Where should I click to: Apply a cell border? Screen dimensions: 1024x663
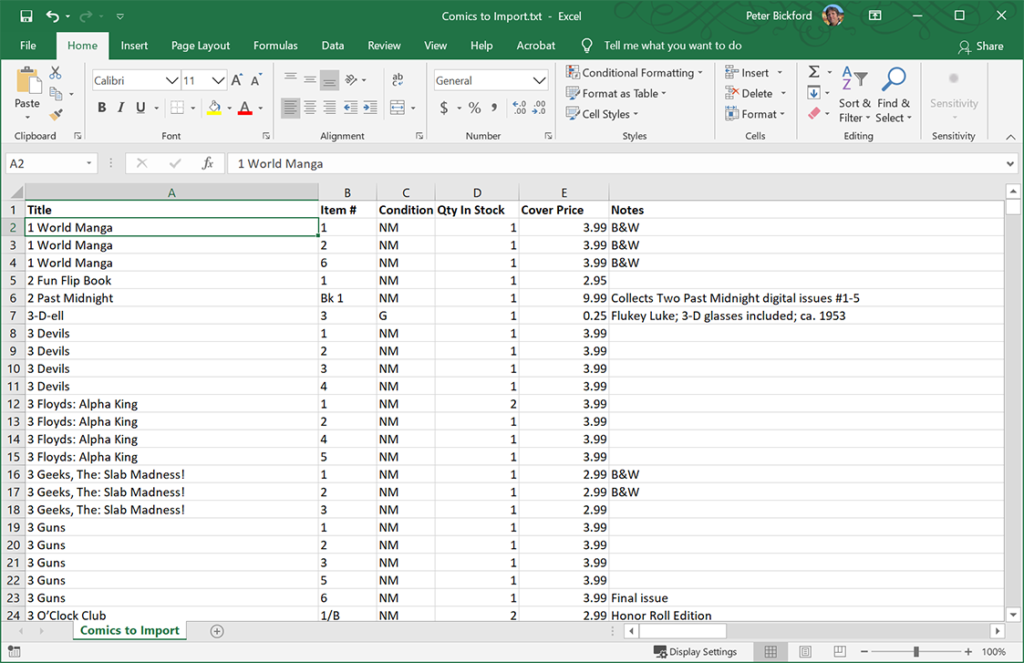click(x=177, y=108)
